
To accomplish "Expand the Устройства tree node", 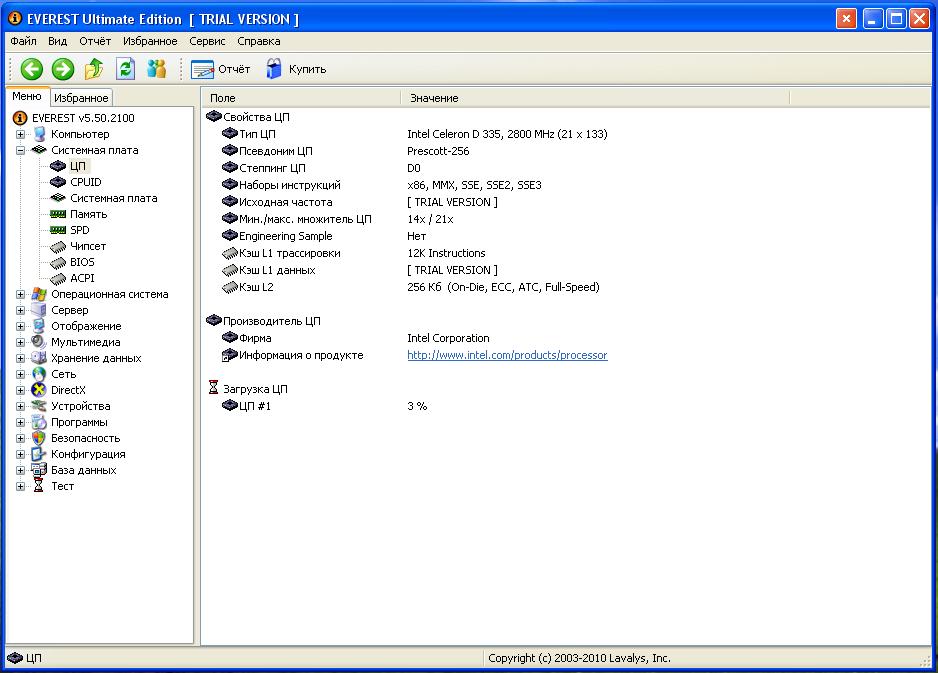I will coord(20,406).
